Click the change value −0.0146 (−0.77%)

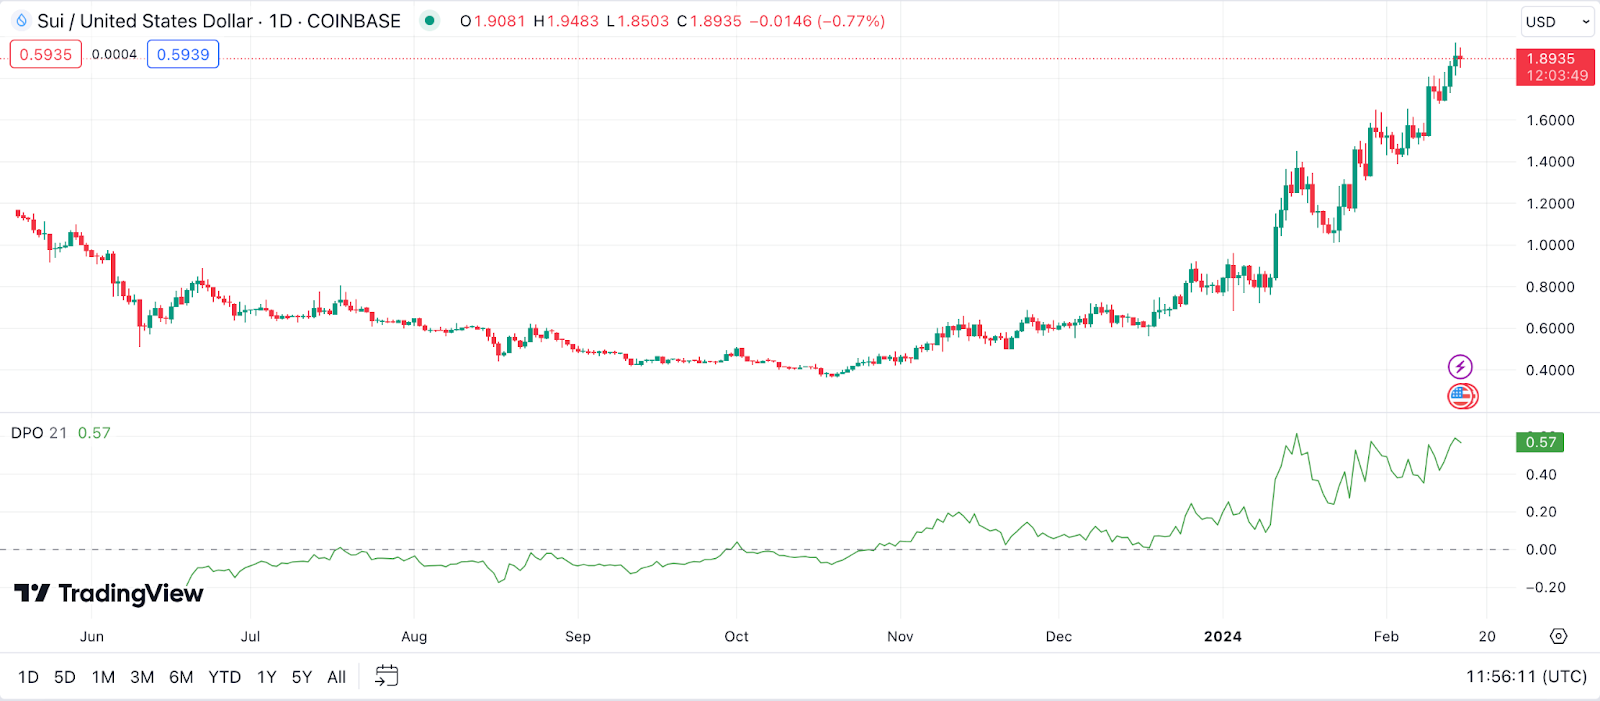pyautogui.click(x=817, y=21)
